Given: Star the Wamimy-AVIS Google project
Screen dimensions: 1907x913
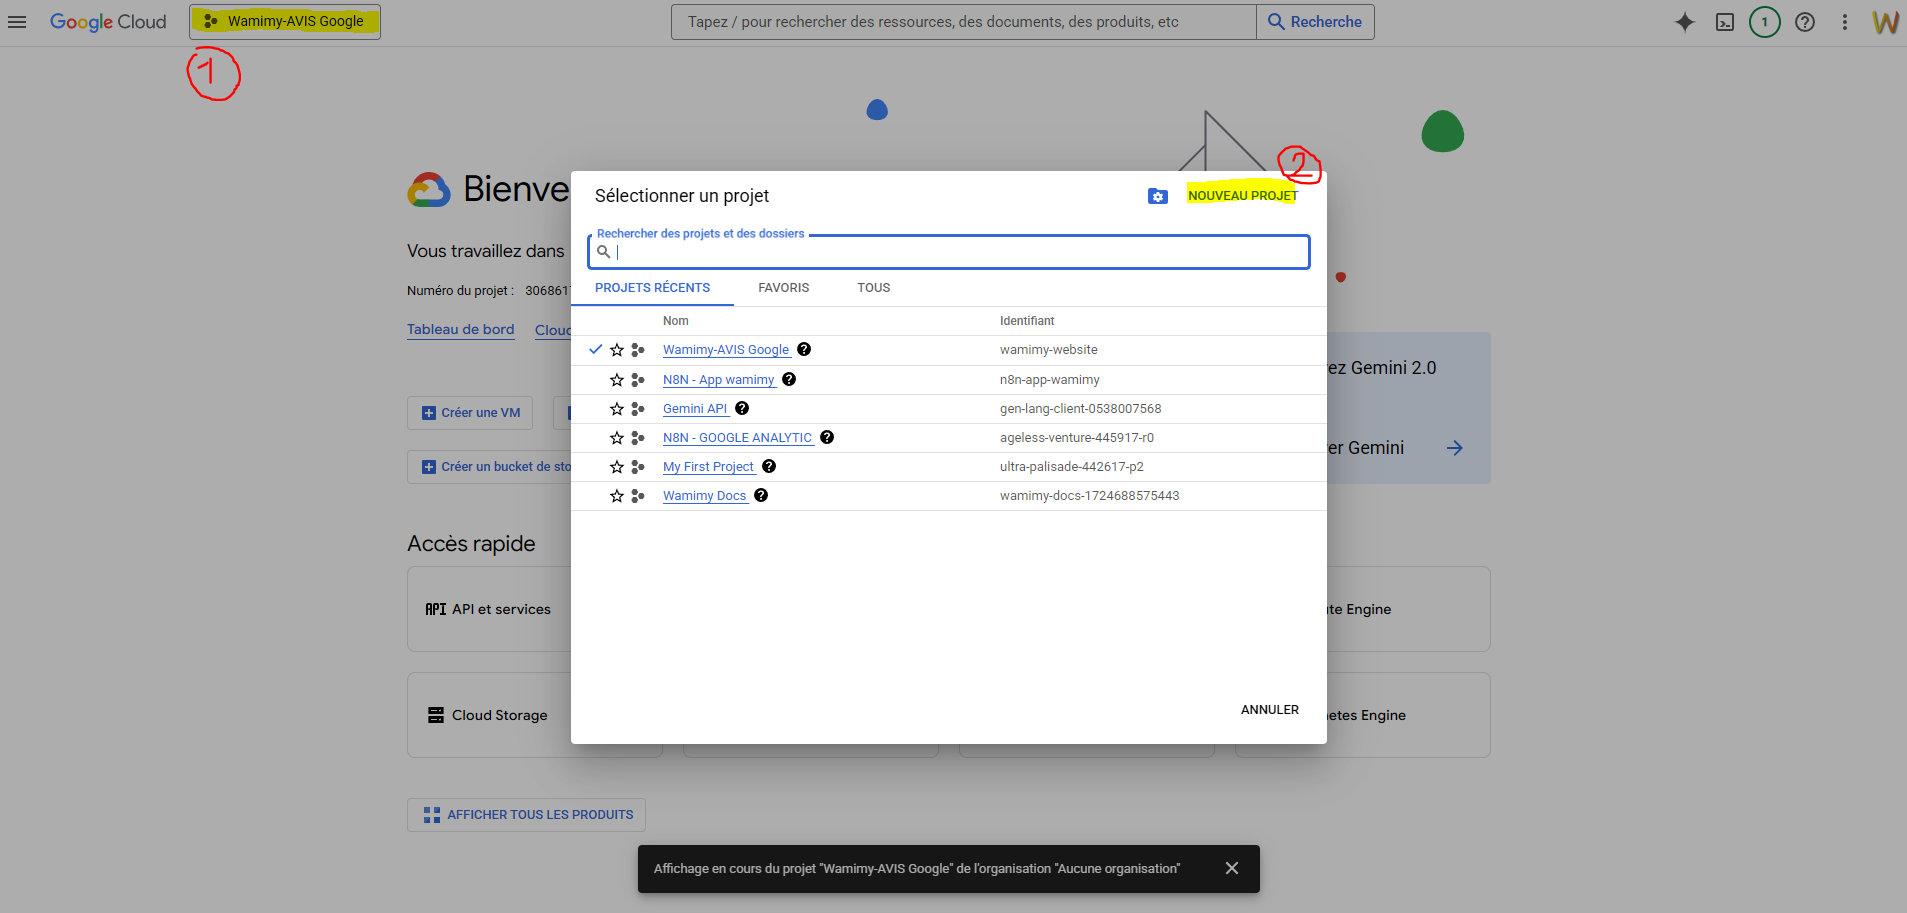Looking at the screenshot, I should pos(617,350).
